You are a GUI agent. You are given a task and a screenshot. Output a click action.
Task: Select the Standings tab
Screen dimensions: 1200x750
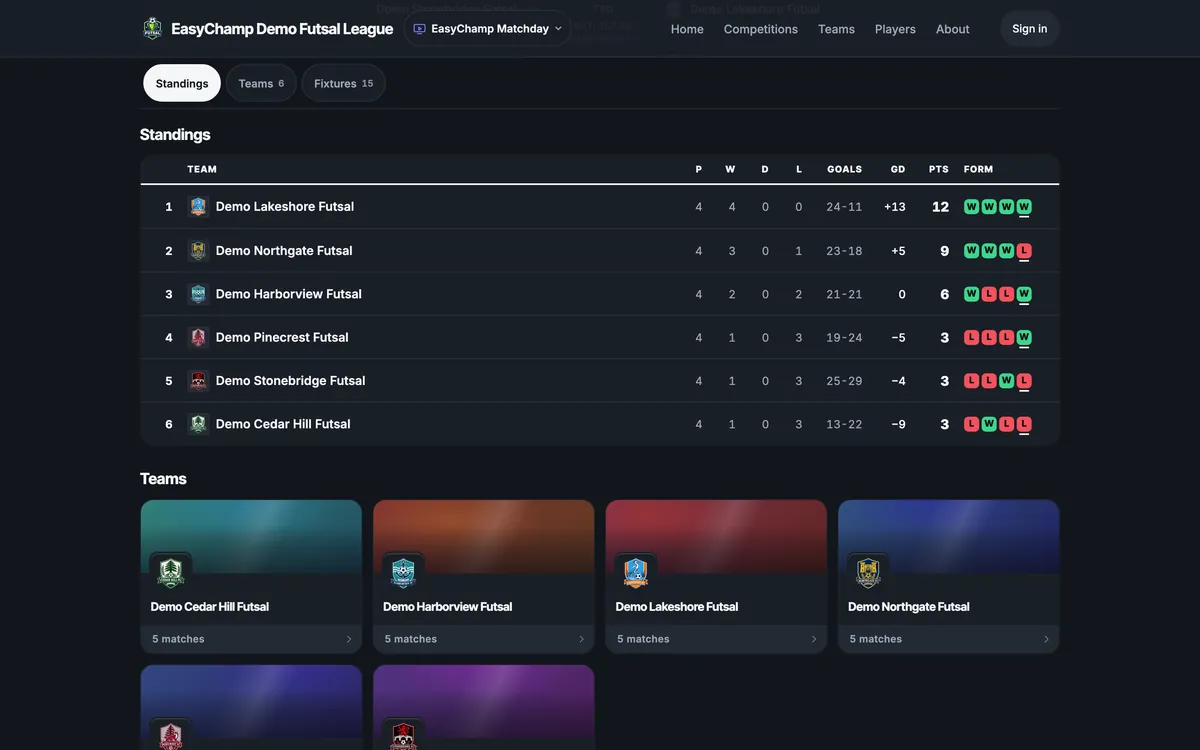click(182, 83)
